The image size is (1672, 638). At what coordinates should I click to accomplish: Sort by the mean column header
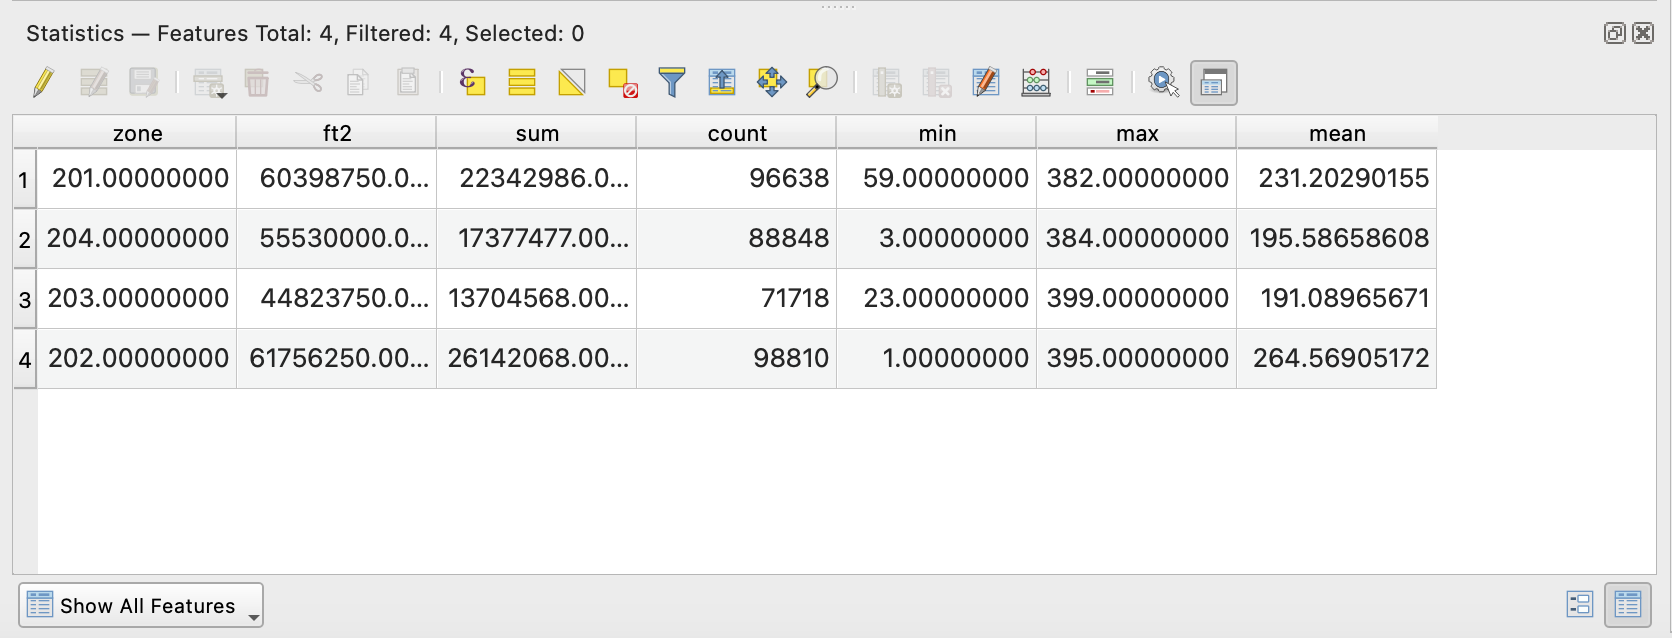click(x=1337, y=133)
